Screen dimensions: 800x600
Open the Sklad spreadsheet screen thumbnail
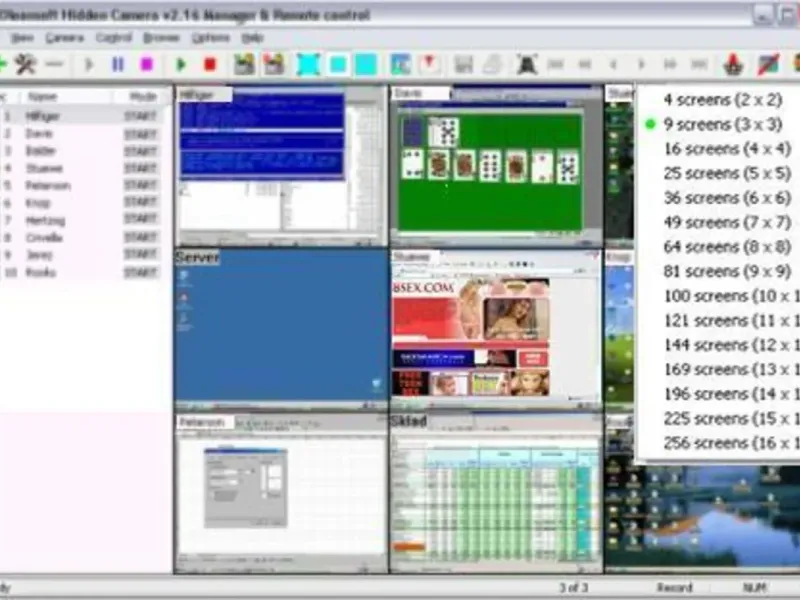pos(496,493)
